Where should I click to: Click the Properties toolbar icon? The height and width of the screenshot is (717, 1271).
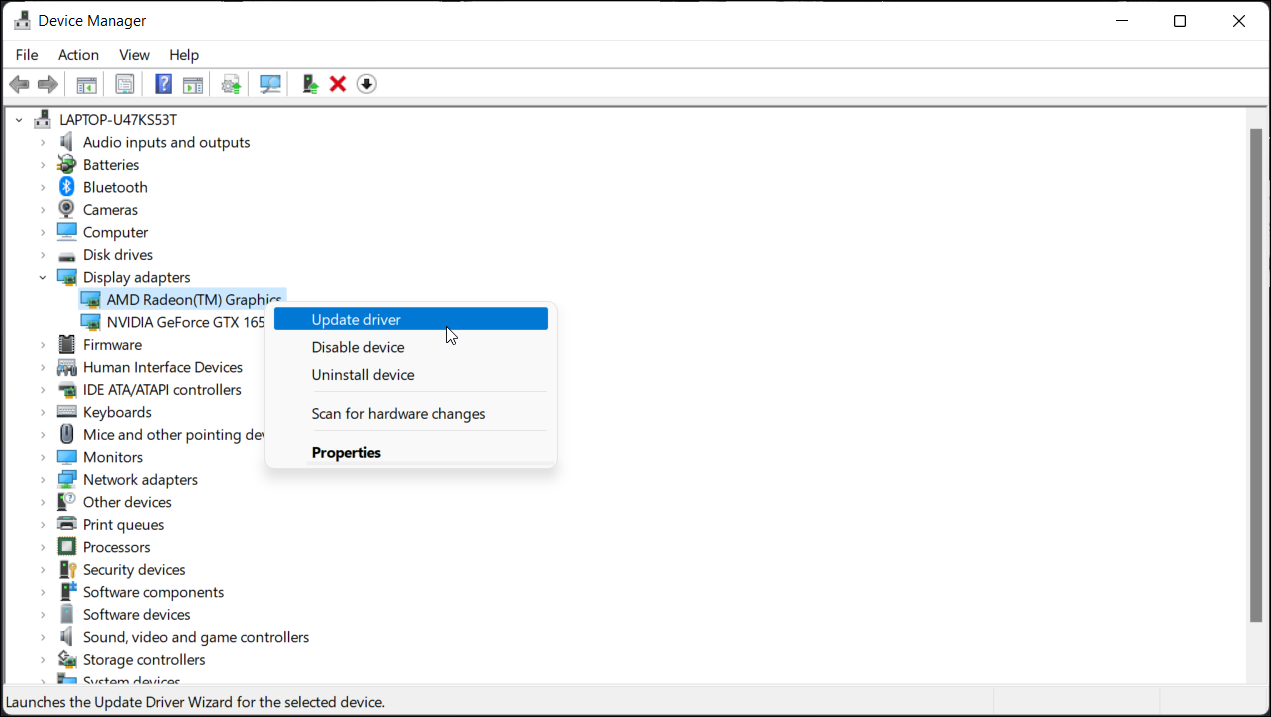point(125,85)
